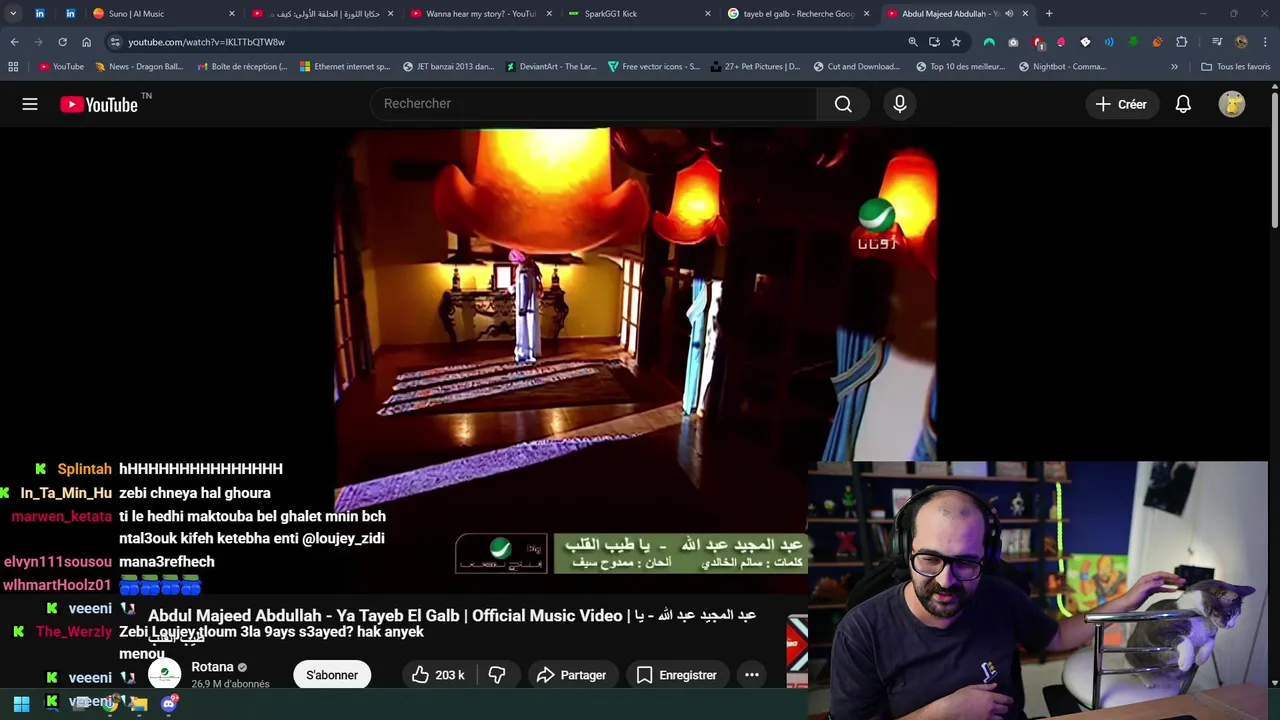1280x720 pixels.
Task: Open the tab search dropdown arrow
Action: click(x=13, y=13)
